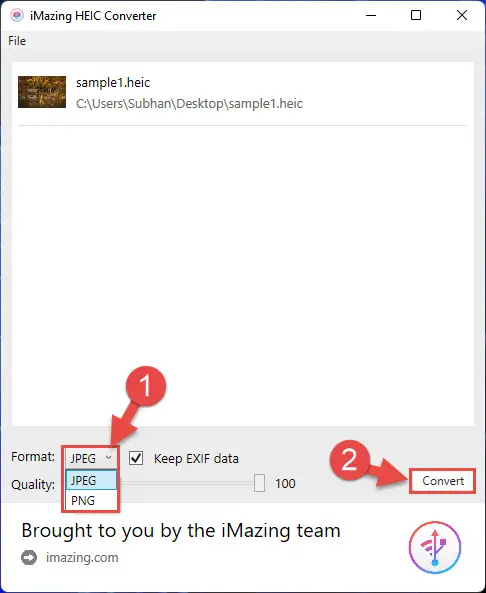Choose PNG from the format list
Screen dimensions: 486x593
point(91,500)
